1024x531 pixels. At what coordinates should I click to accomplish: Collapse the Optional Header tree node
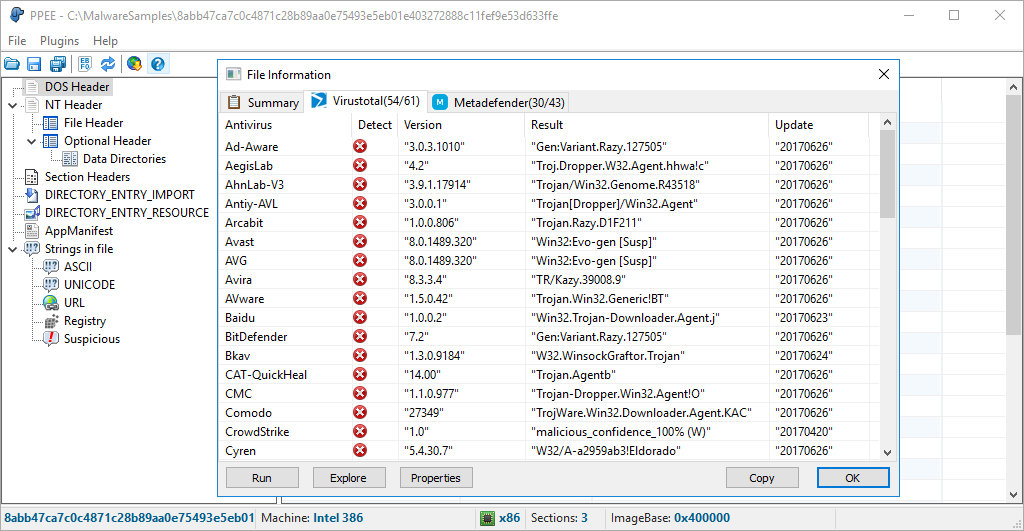[31, 141]
